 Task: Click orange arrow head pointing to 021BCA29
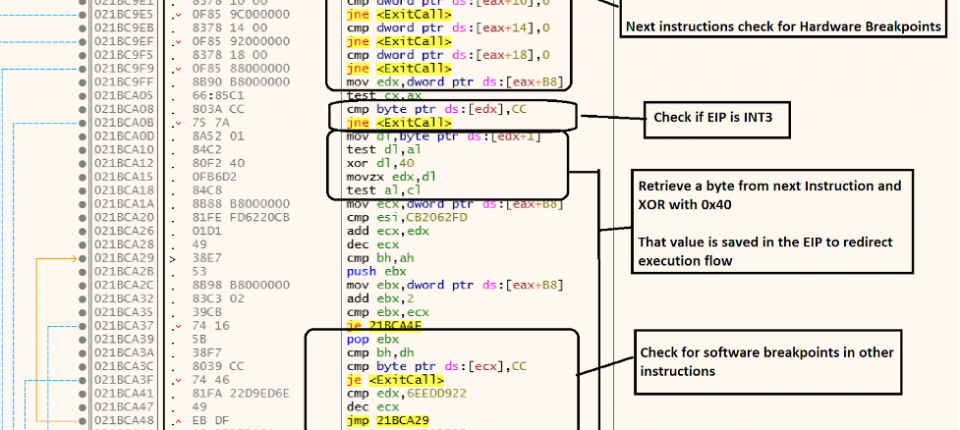pyautogui.click(x=72, y=258)
